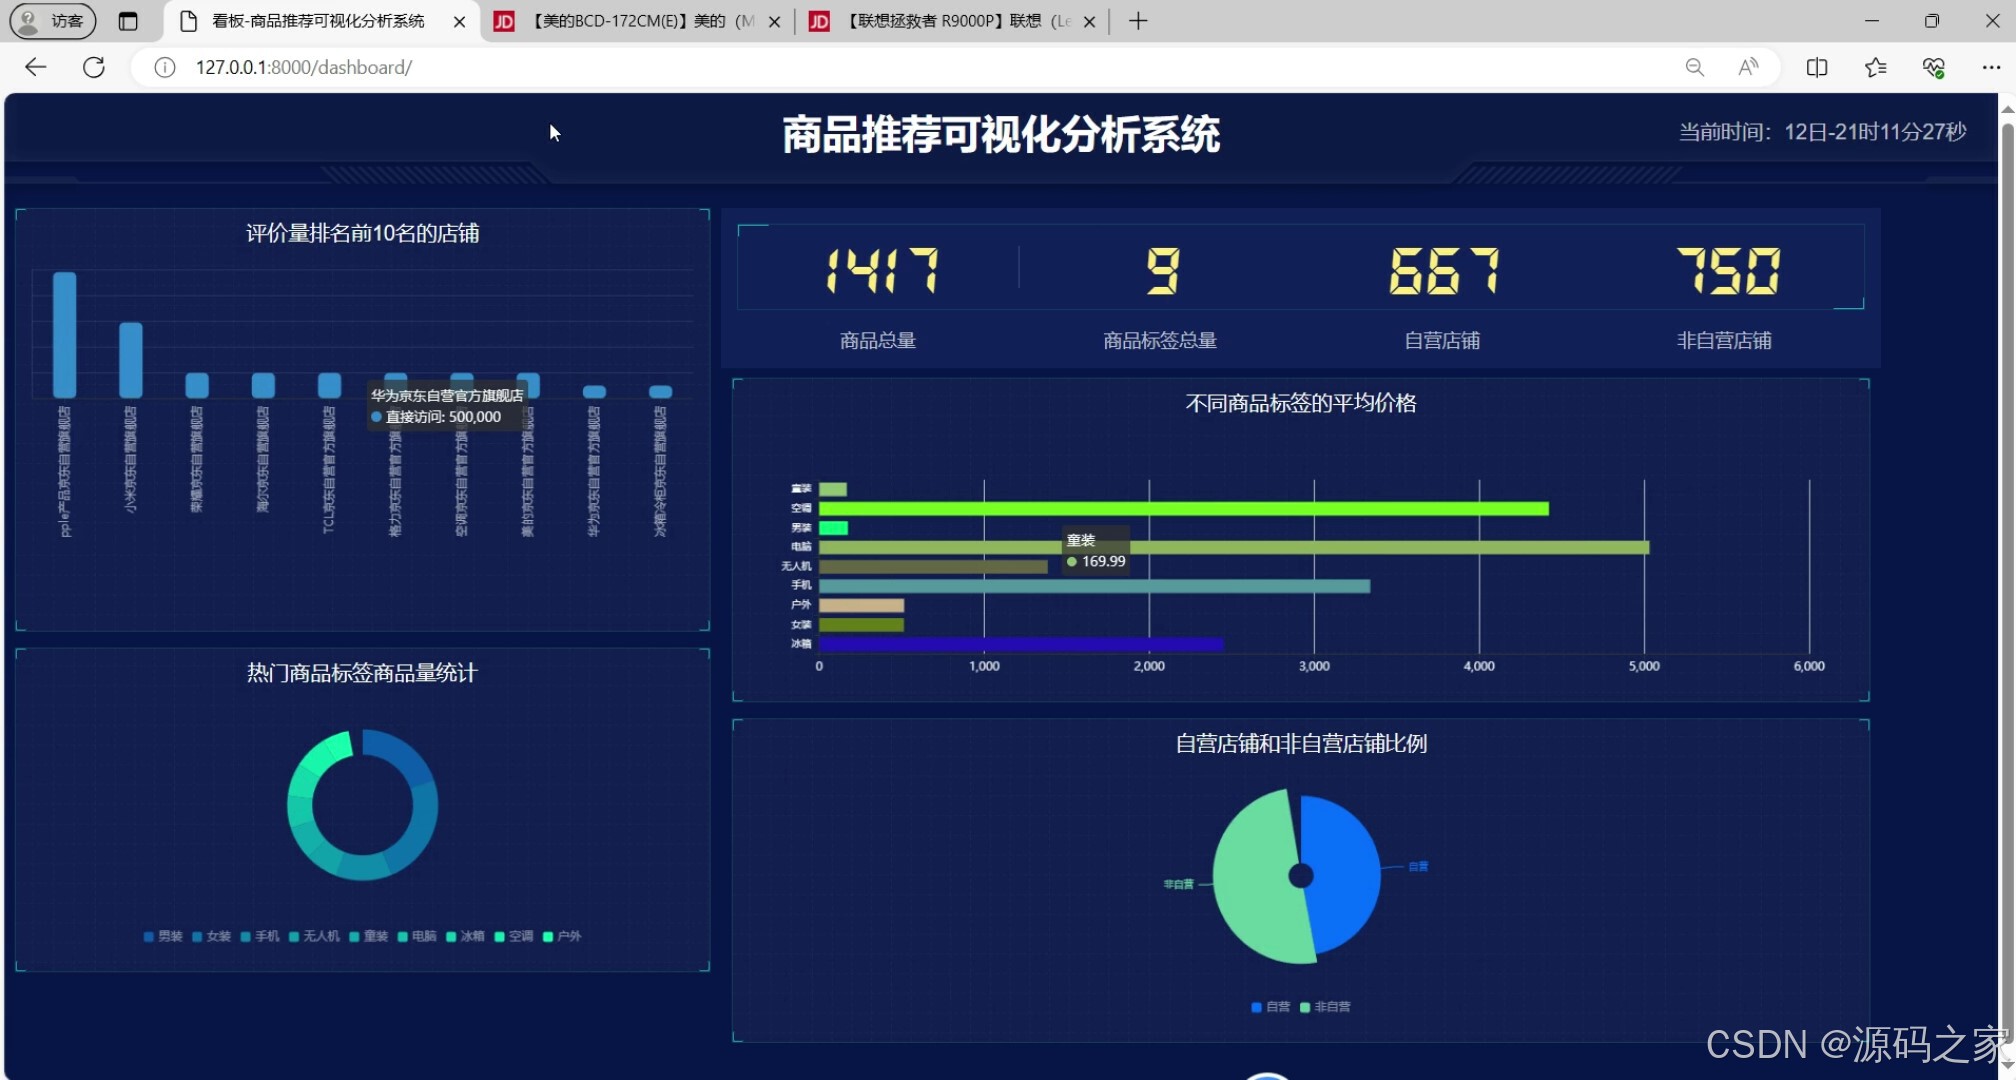2016x1080 pixels.
Task: View site information icon in address bar
Action: [165, 67]
